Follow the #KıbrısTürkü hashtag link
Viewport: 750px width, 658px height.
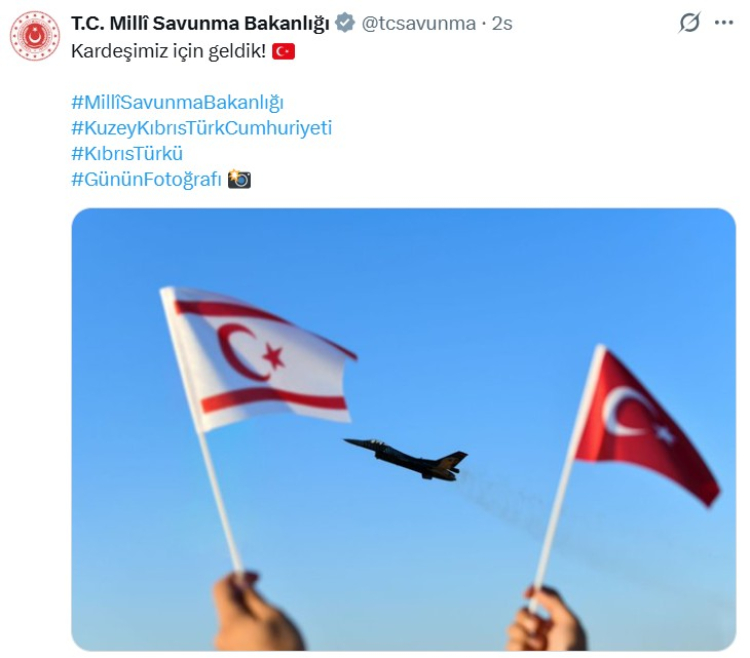tap(127, 154)
